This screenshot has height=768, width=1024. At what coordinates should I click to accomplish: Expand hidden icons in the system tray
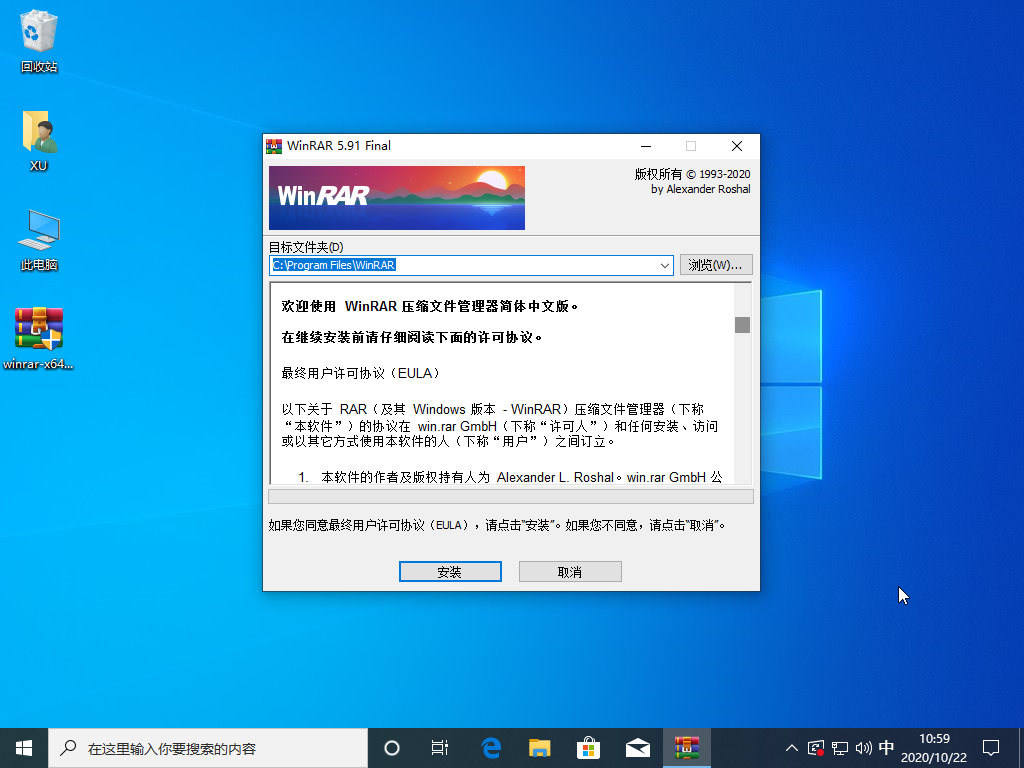pos(791,747)
